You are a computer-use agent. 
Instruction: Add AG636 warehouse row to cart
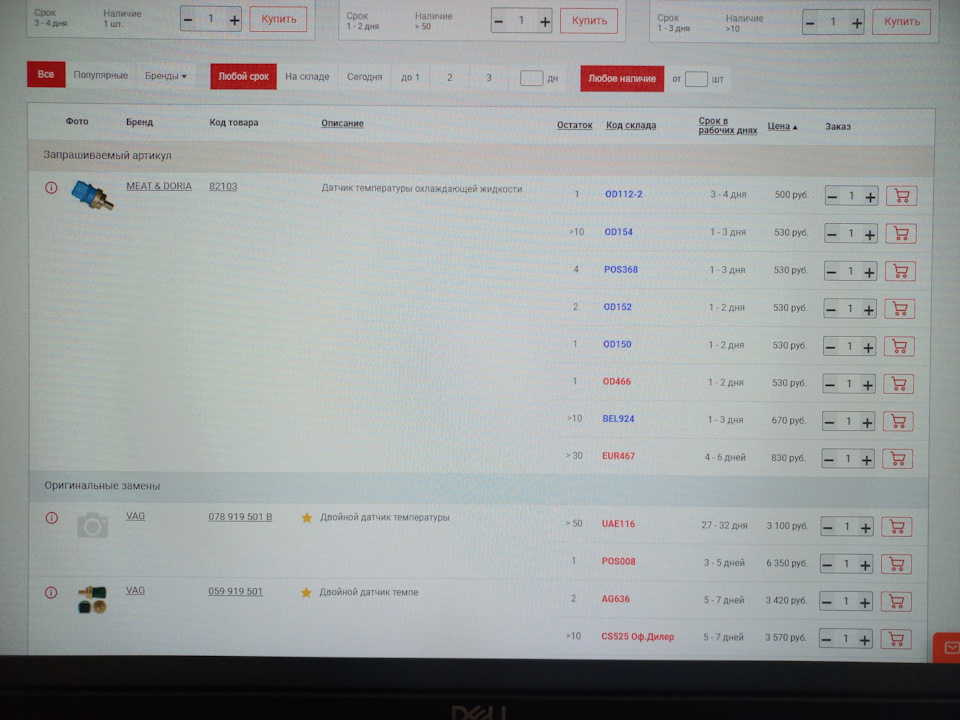896,602
